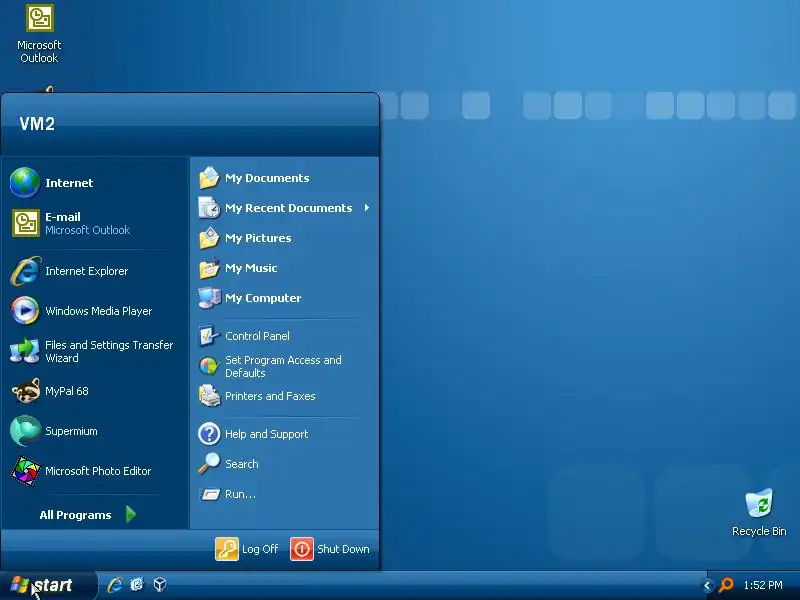The width and height of the screenshot is (800, 600).
Task: Click the 'Supermium' text label
Action: click(x=71, y=431)
